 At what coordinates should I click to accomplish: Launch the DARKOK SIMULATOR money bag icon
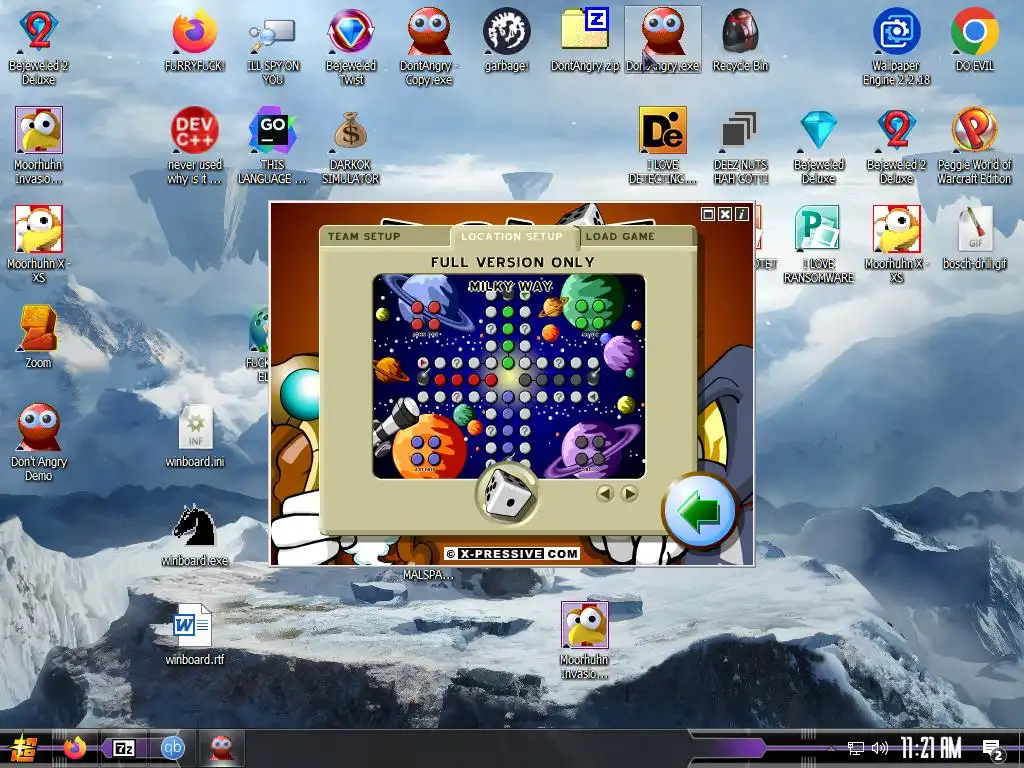coord(351,146)
